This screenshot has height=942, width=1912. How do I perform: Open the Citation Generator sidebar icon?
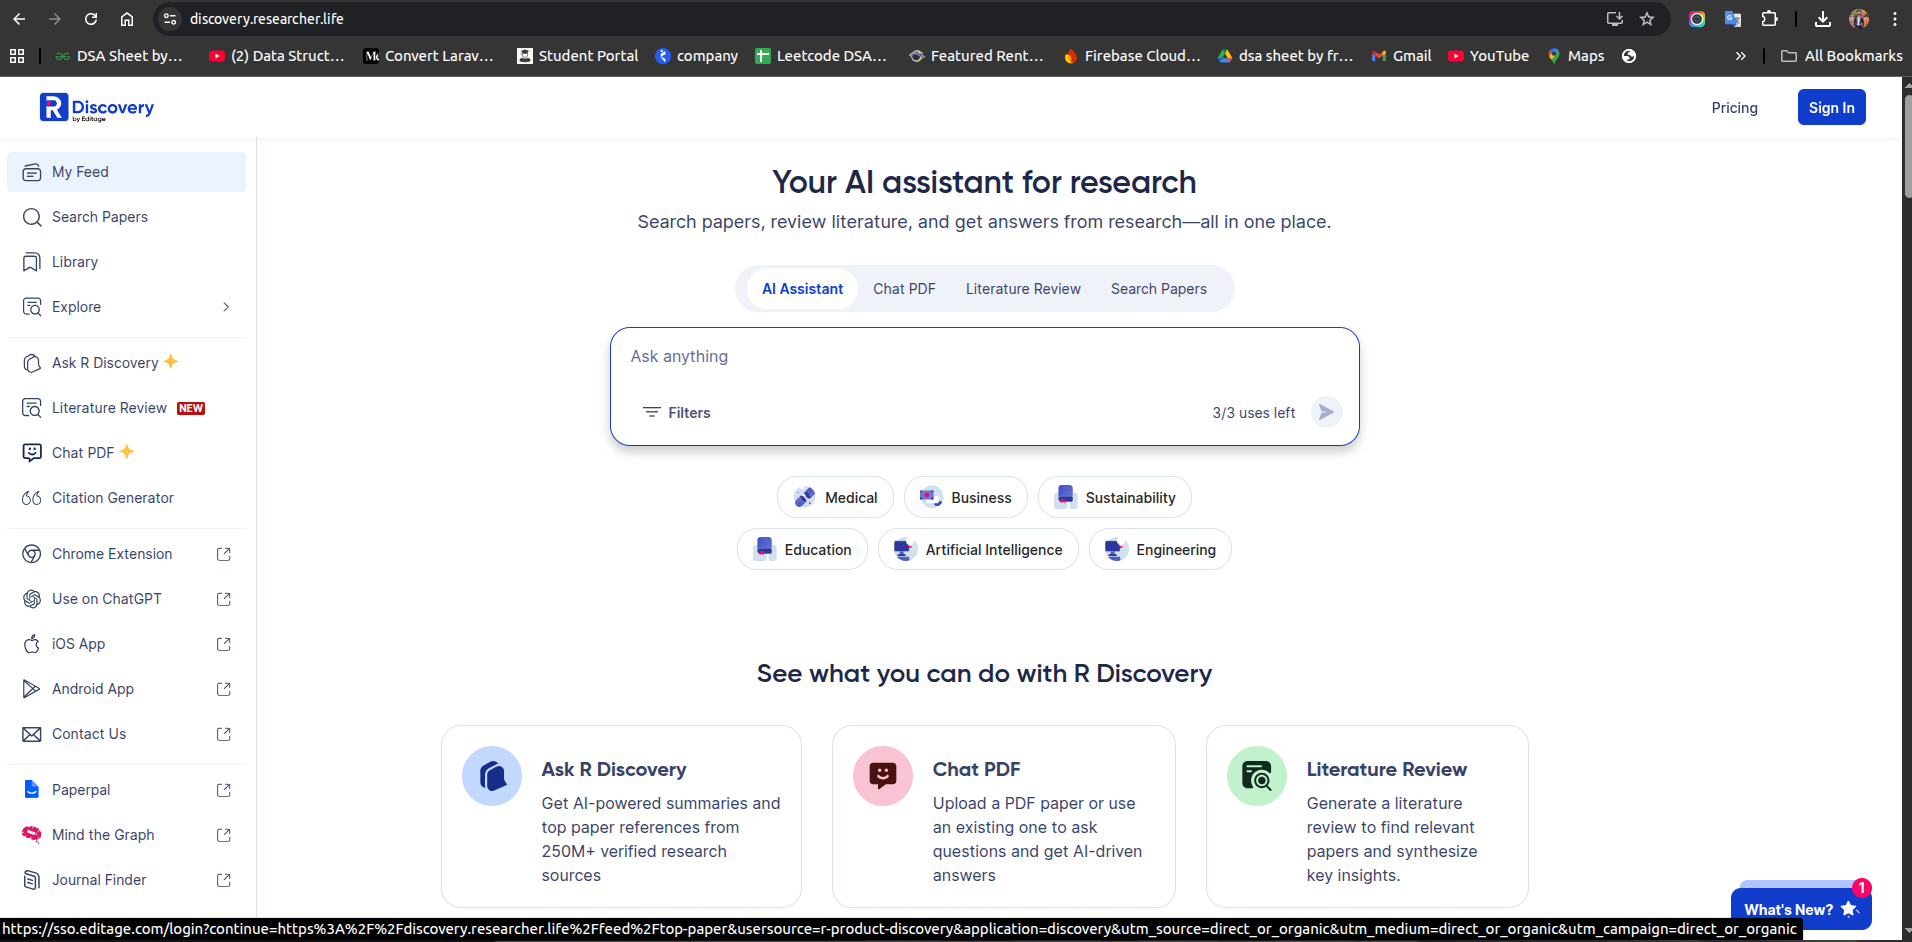tap(32, 498)
